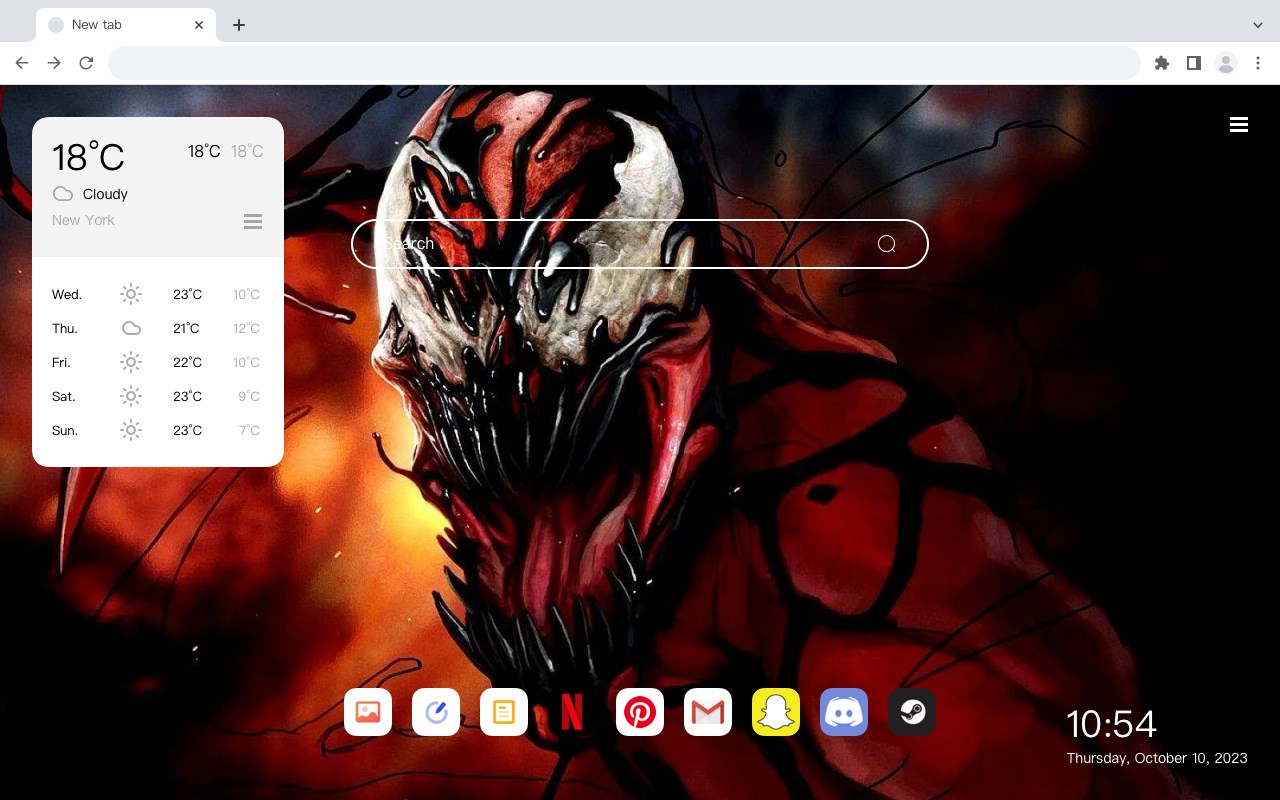Click the New York location label
Image resolution: width=1280 pixels, height=800 pixels.
(x=83, y=220)
